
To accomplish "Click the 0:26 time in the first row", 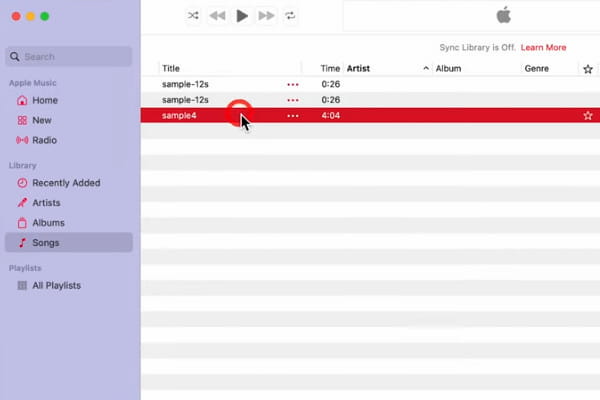I will tap(331, 84).
